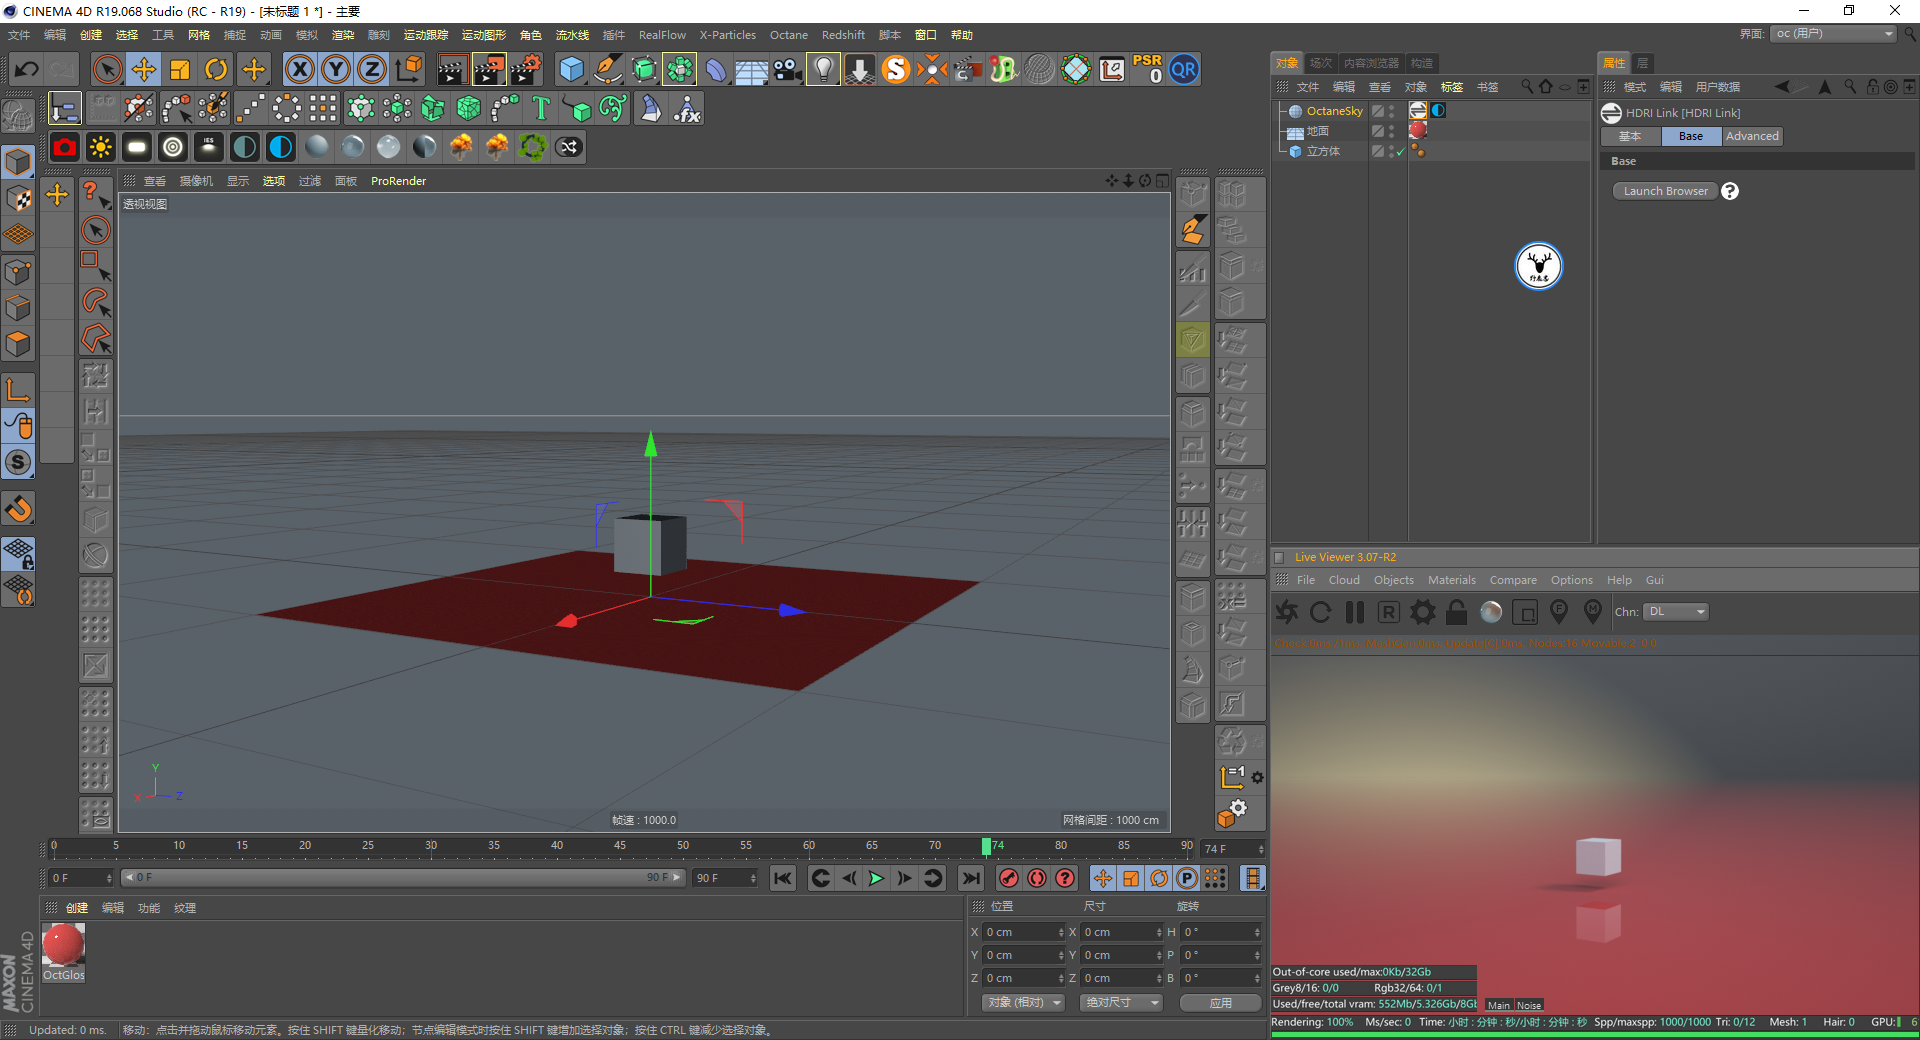
Task: Open the Materials menu in Live Viewer
Action: [x=1451, y=580]
